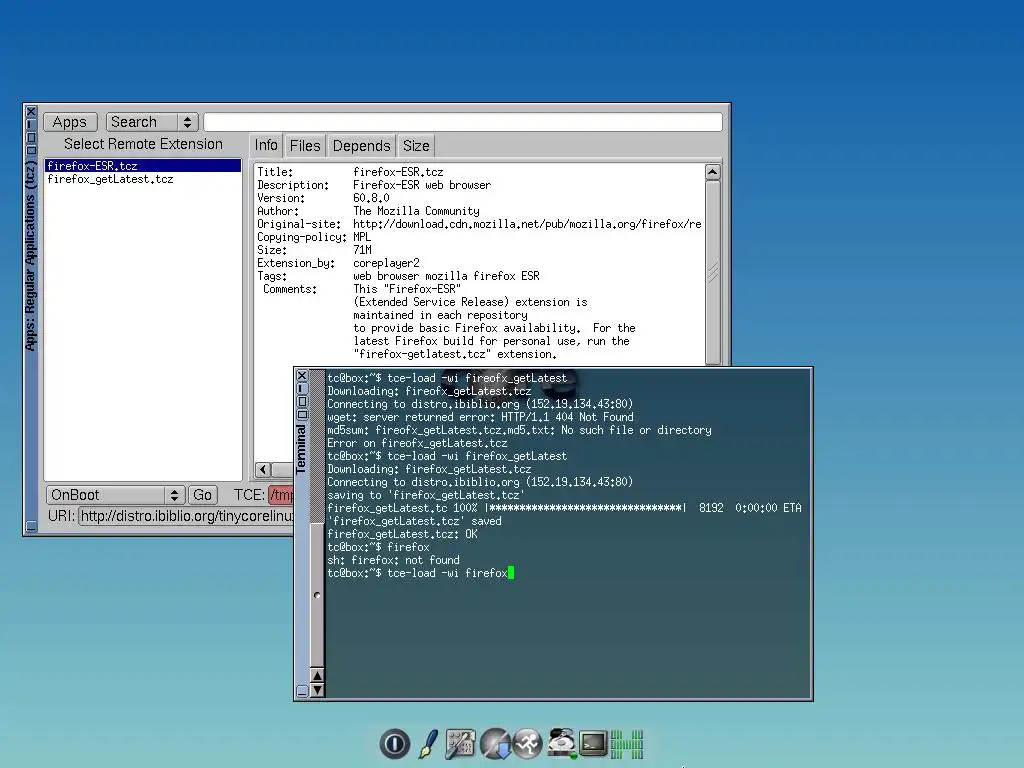
Task: Open the green system monitor dock icon
Action: 627,744
